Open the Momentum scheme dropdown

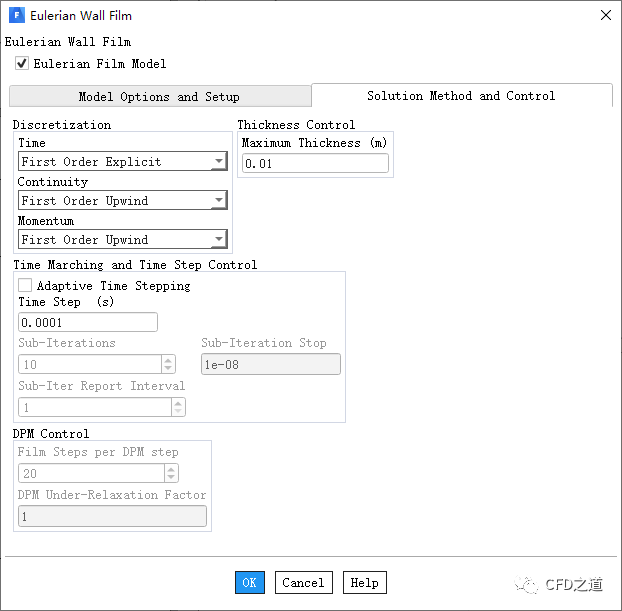click(x=218, y=240)
